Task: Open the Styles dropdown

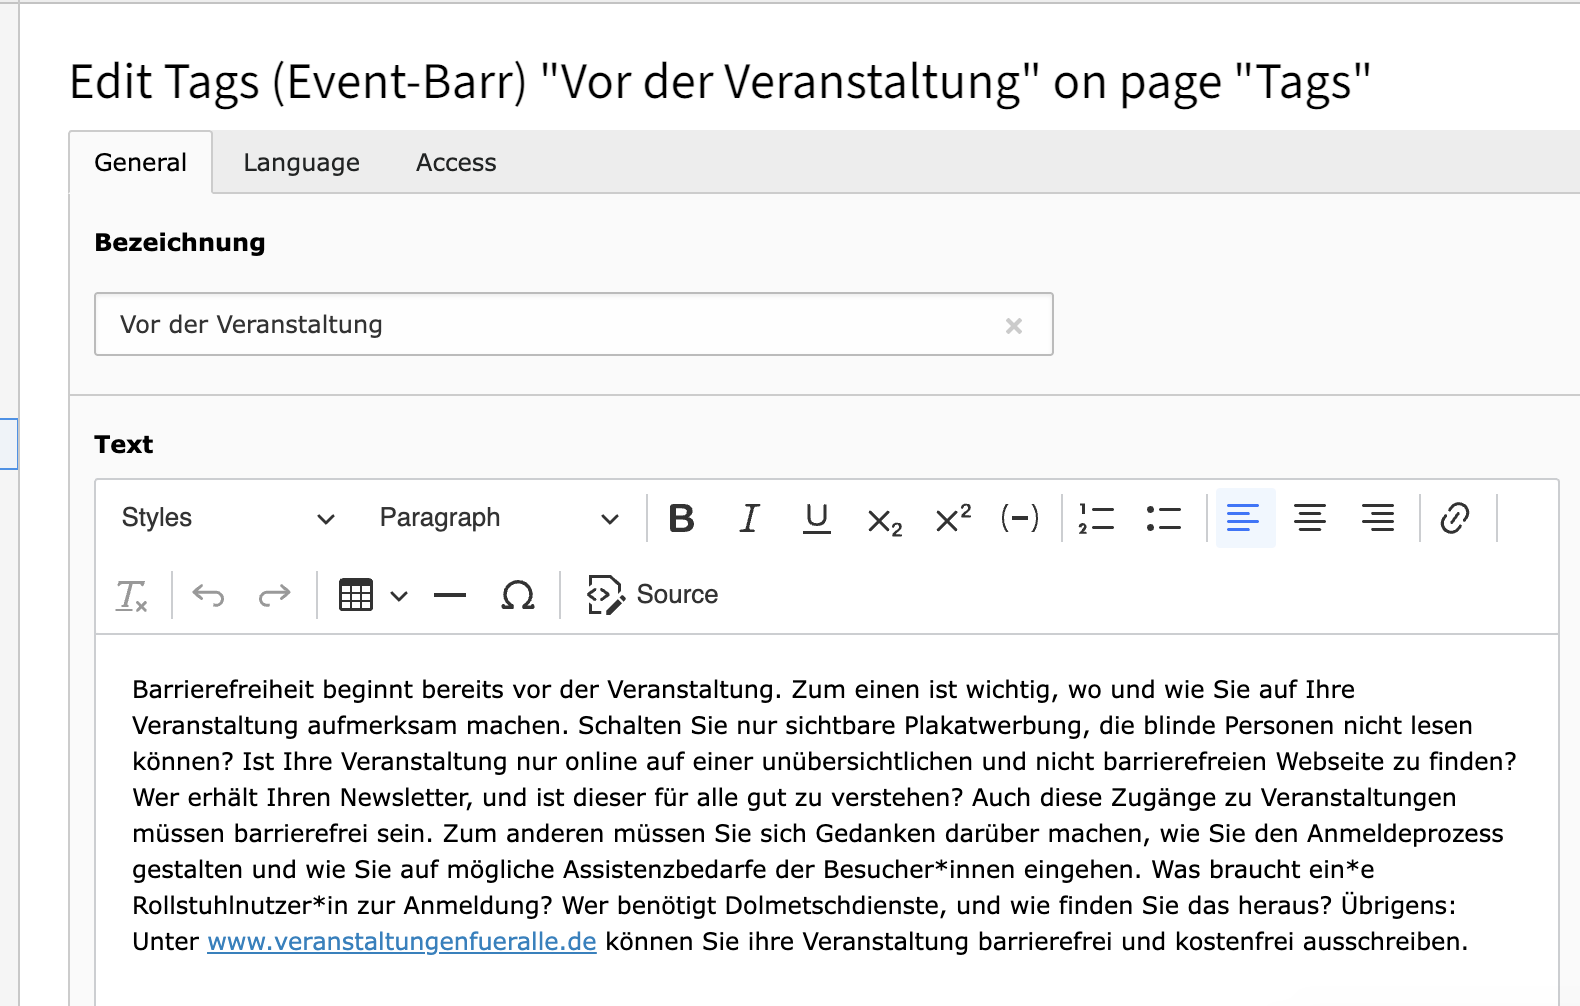Action: 228,518
